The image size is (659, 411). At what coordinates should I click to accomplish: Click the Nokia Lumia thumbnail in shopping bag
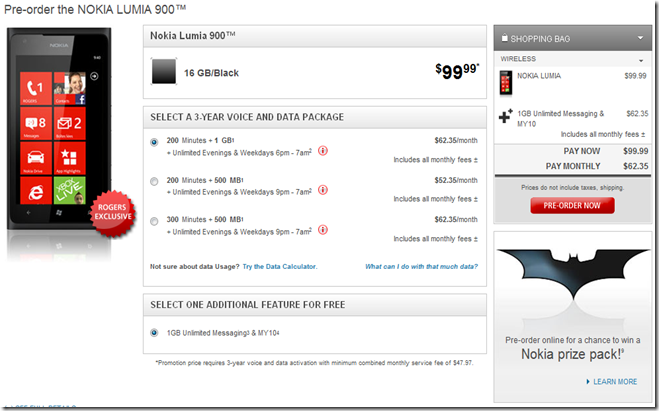[505, 81]
